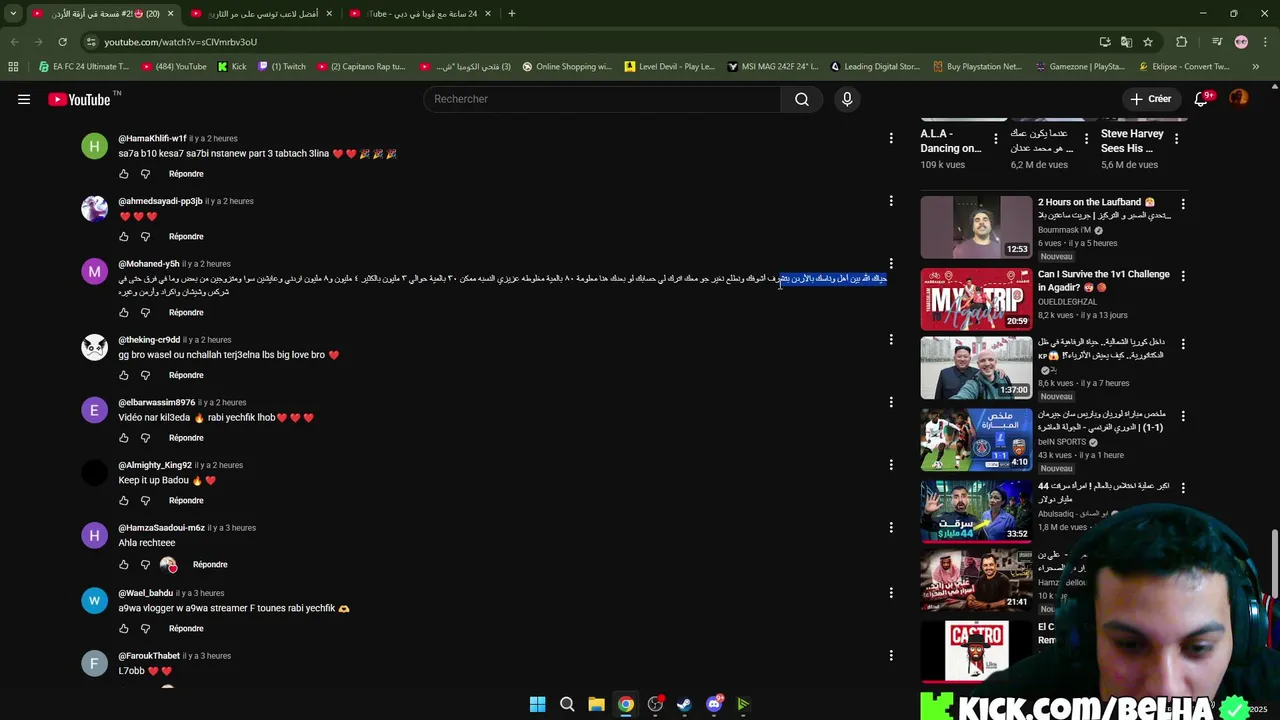Open options menu for @Almighty_King92 comment
This screenshot has height=720, width=1280.
click(x=891, y=465)
